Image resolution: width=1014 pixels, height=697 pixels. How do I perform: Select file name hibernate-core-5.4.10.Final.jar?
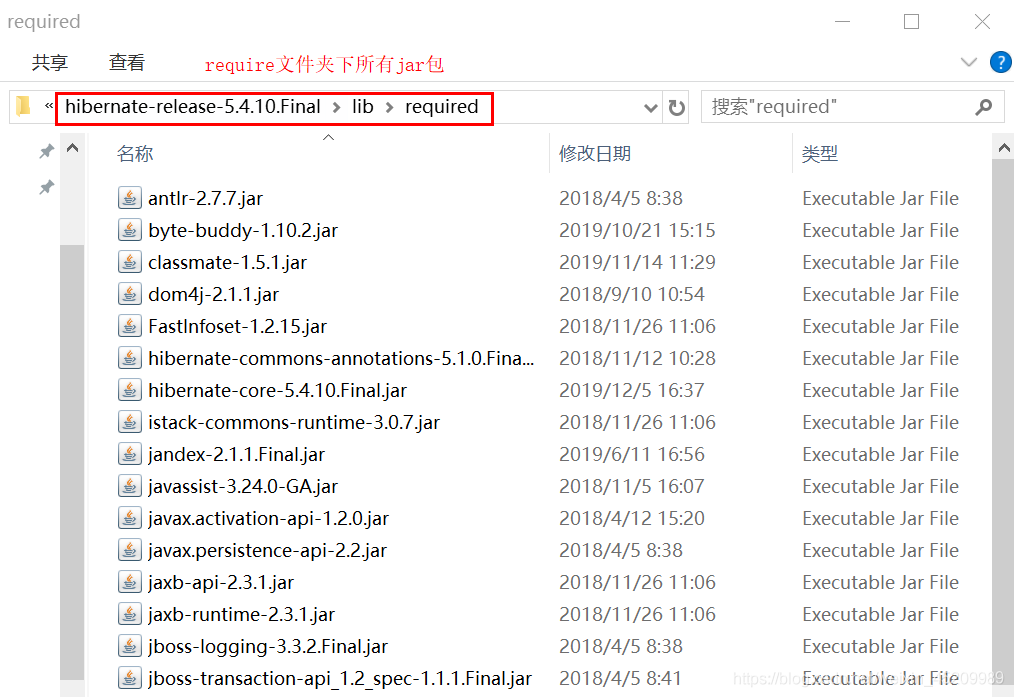pyautogui.click(x=277, y=390)
